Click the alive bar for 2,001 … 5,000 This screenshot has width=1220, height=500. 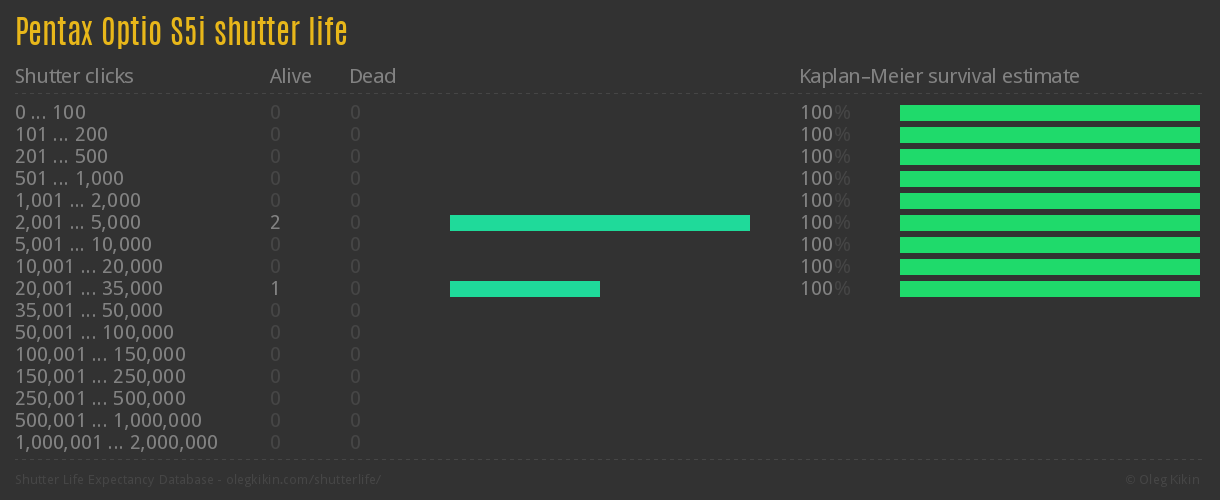pyautogui.click(x=599, y=223)
